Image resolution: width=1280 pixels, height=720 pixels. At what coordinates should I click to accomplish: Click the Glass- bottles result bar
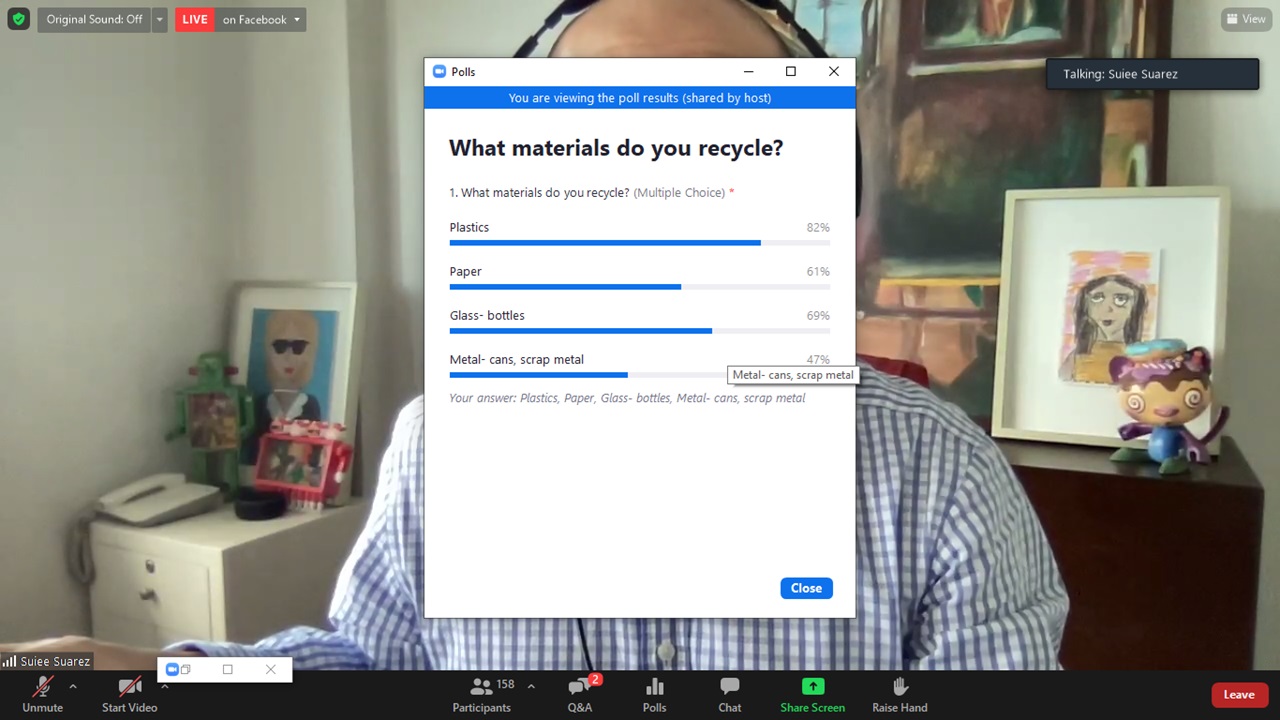pos(639,331)
